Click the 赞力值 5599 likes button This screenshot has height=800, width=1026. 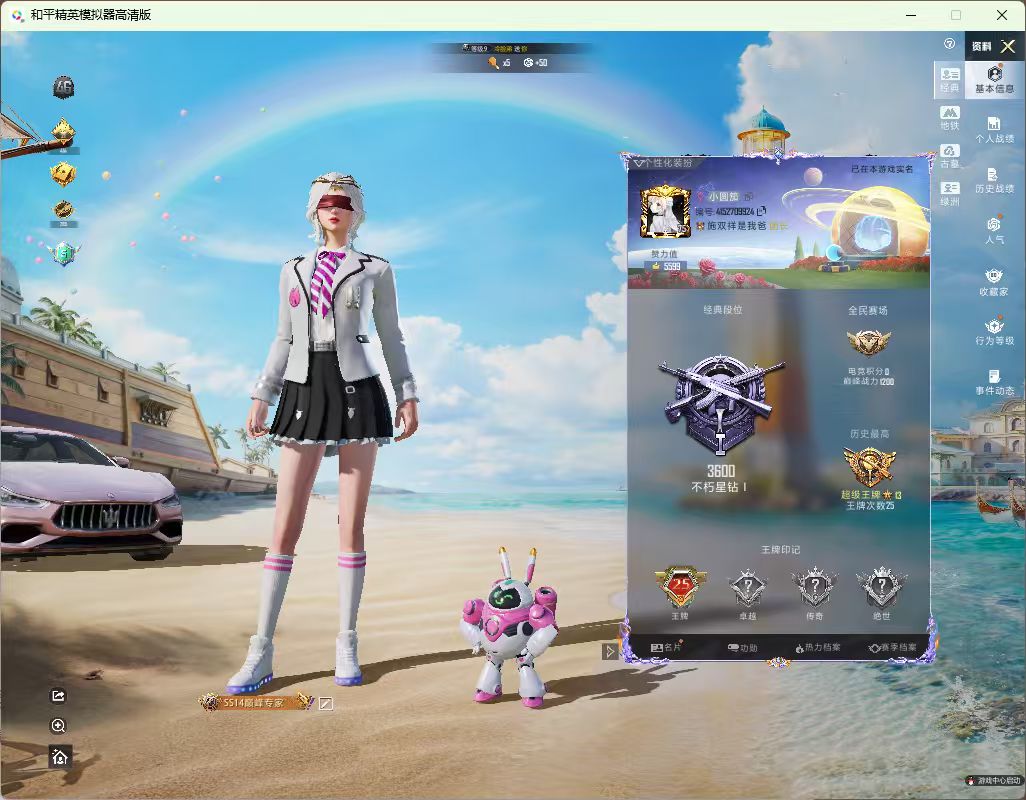coord(665,266)
